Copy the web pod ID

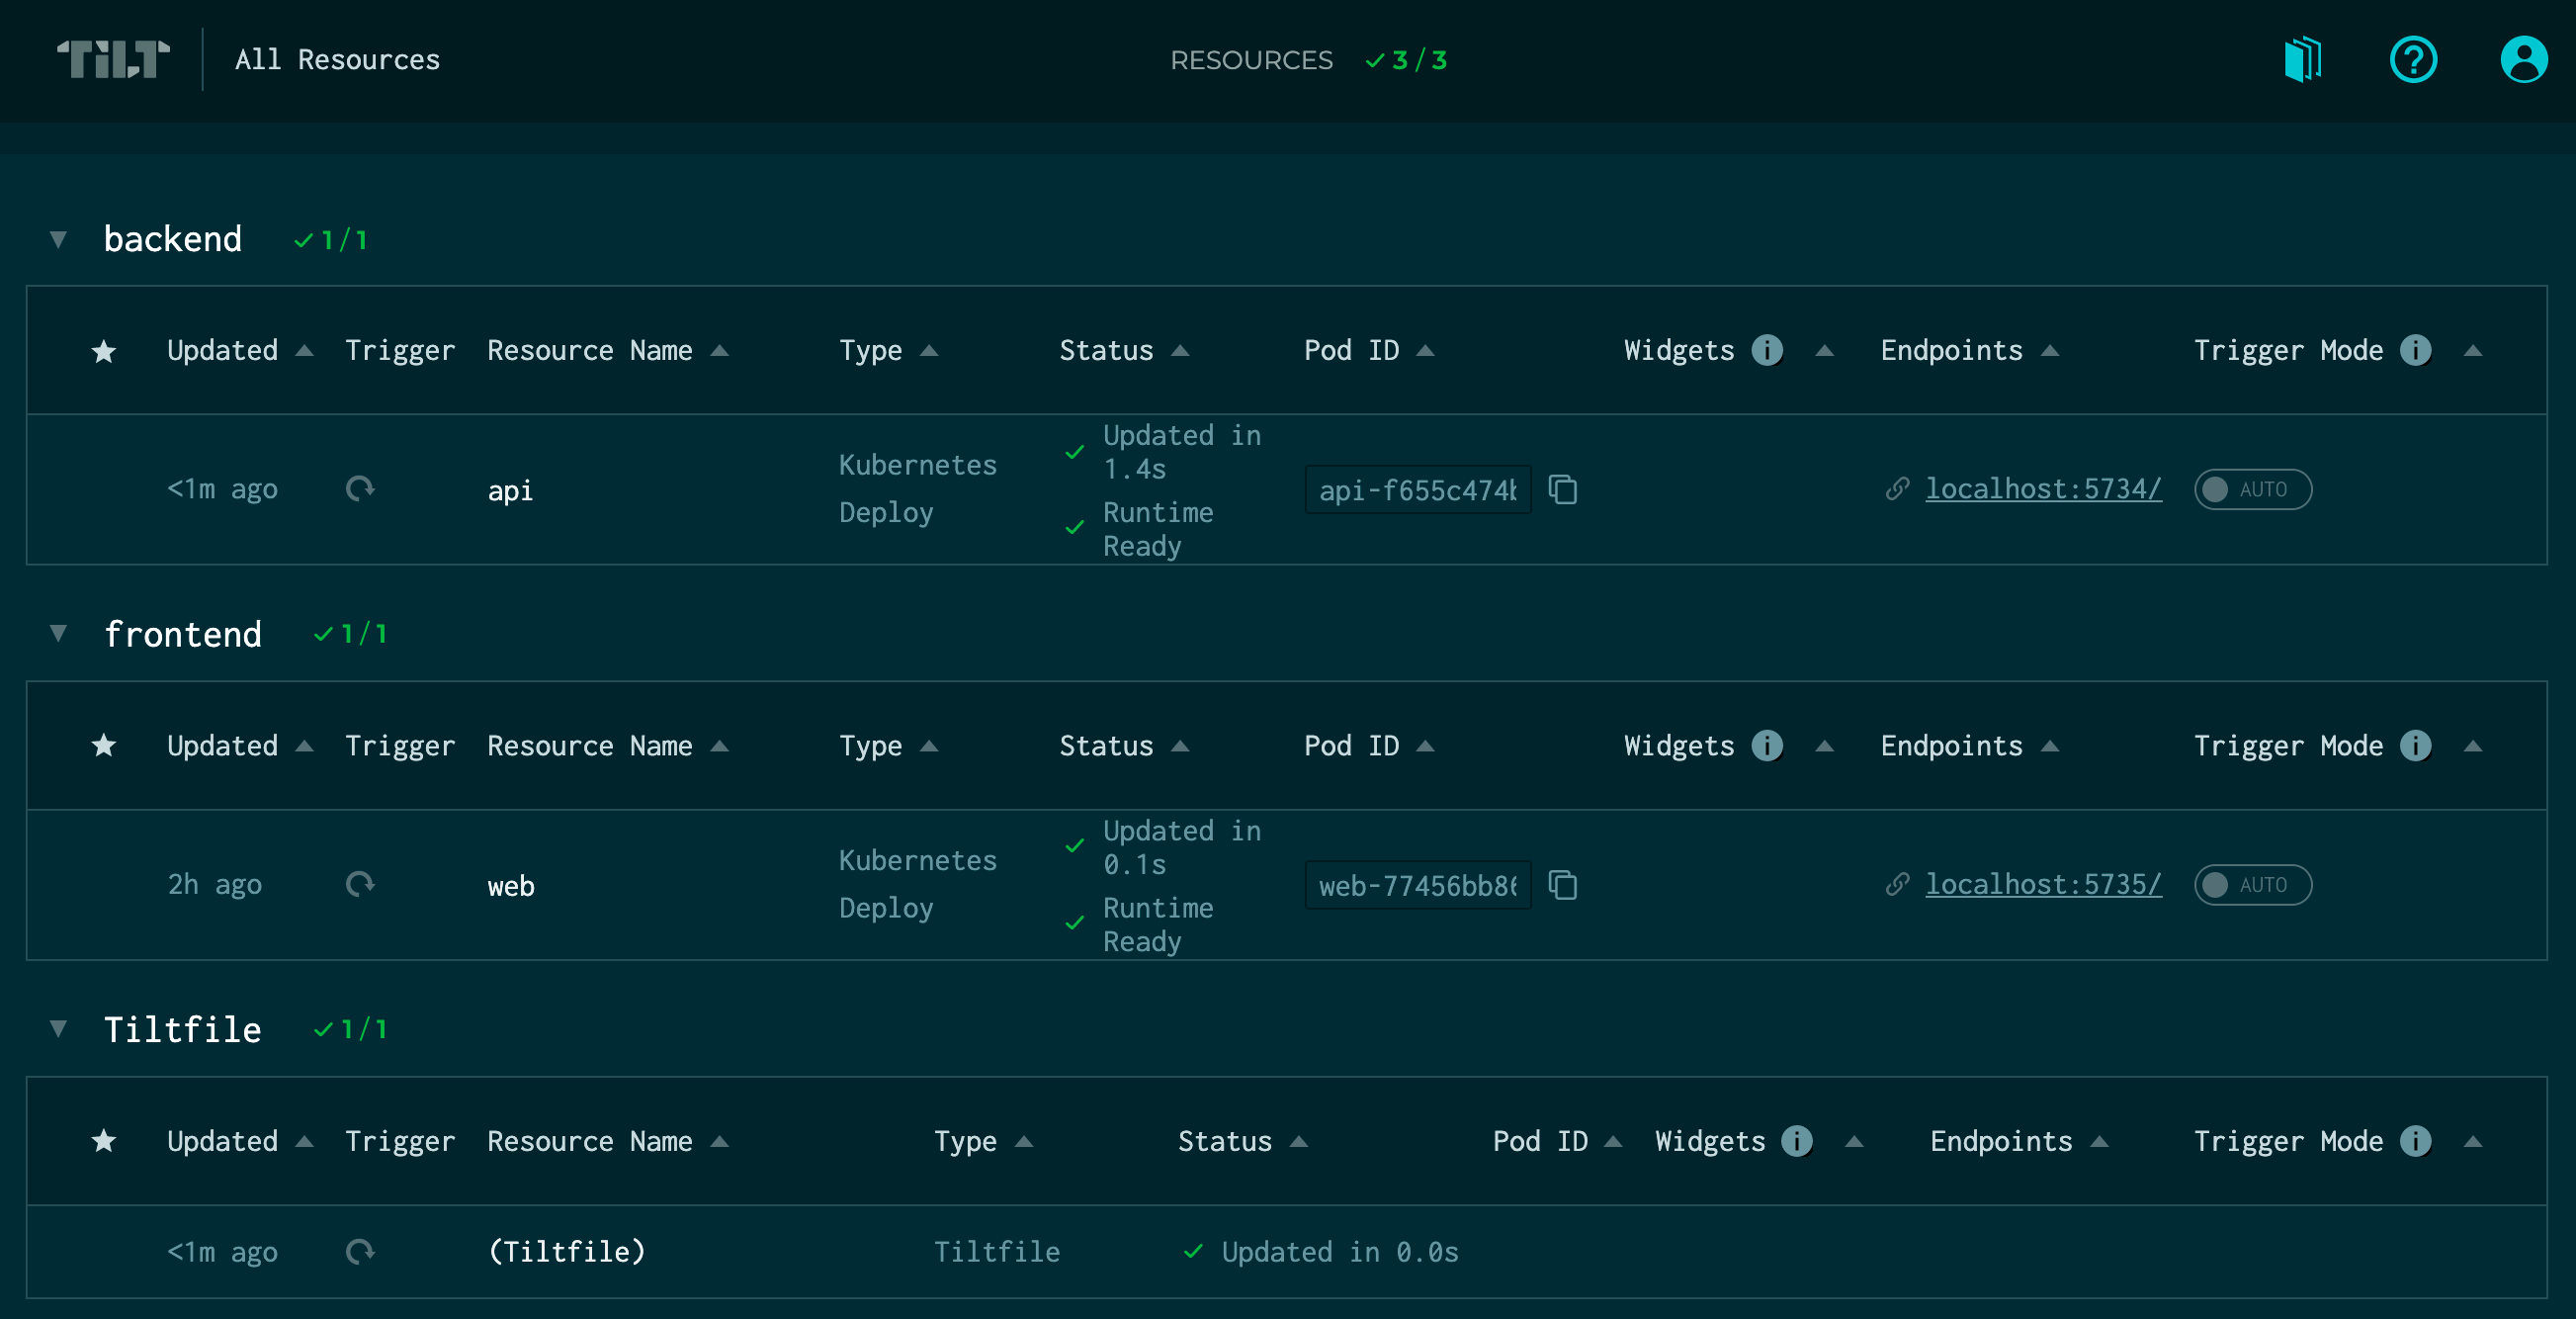(x=1563, y=884)
